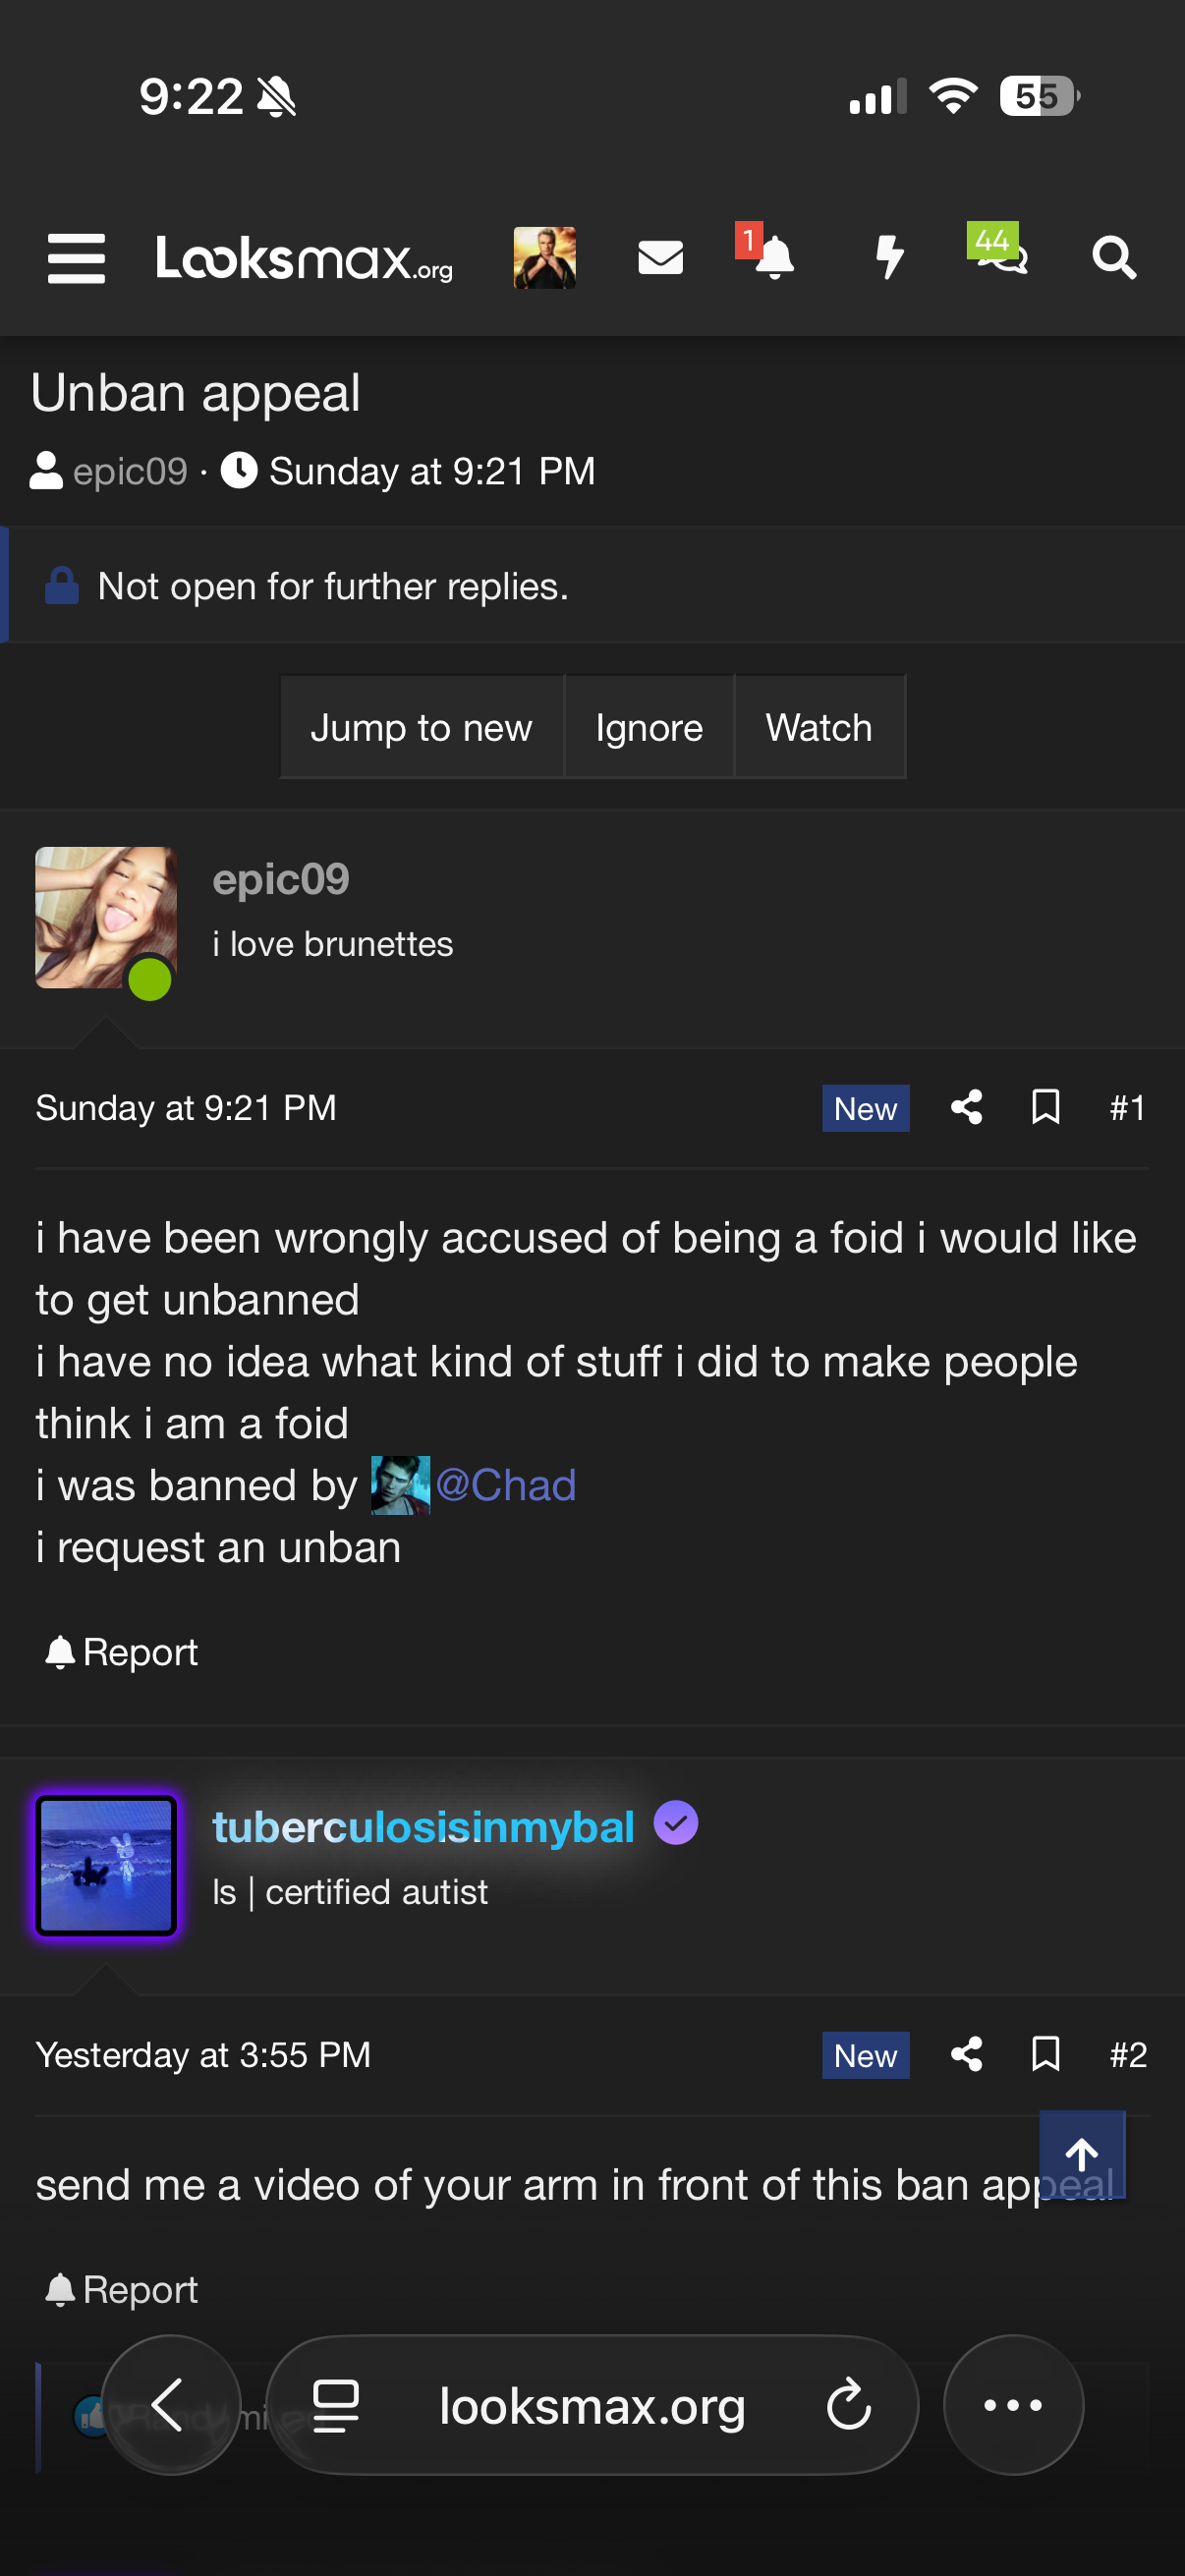Share post #1 via share icon
This screenshot has width=1185, height=2576.
coord(966,1107)
